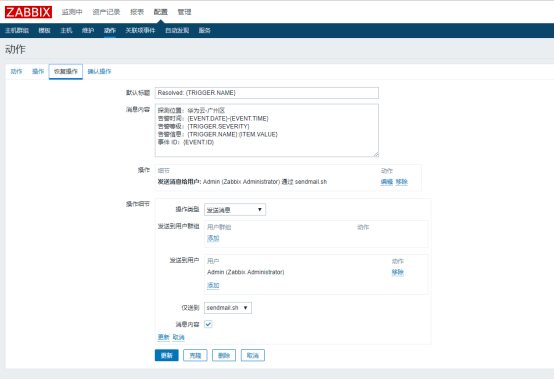Viewport: 554px width, 380px height.
Task: Go to 模板 in the submenu bar
Action: click(45, 30)
